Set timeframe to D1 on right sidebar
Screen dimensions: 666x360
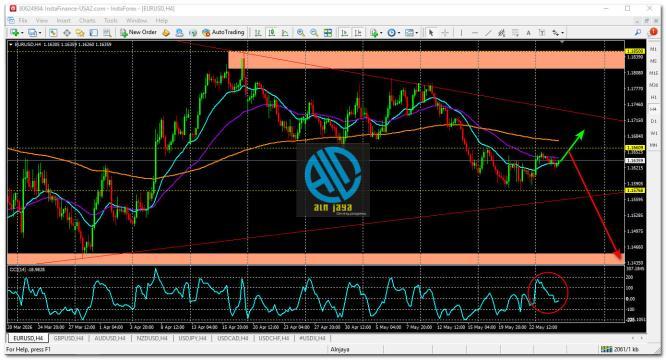(654, 121)
